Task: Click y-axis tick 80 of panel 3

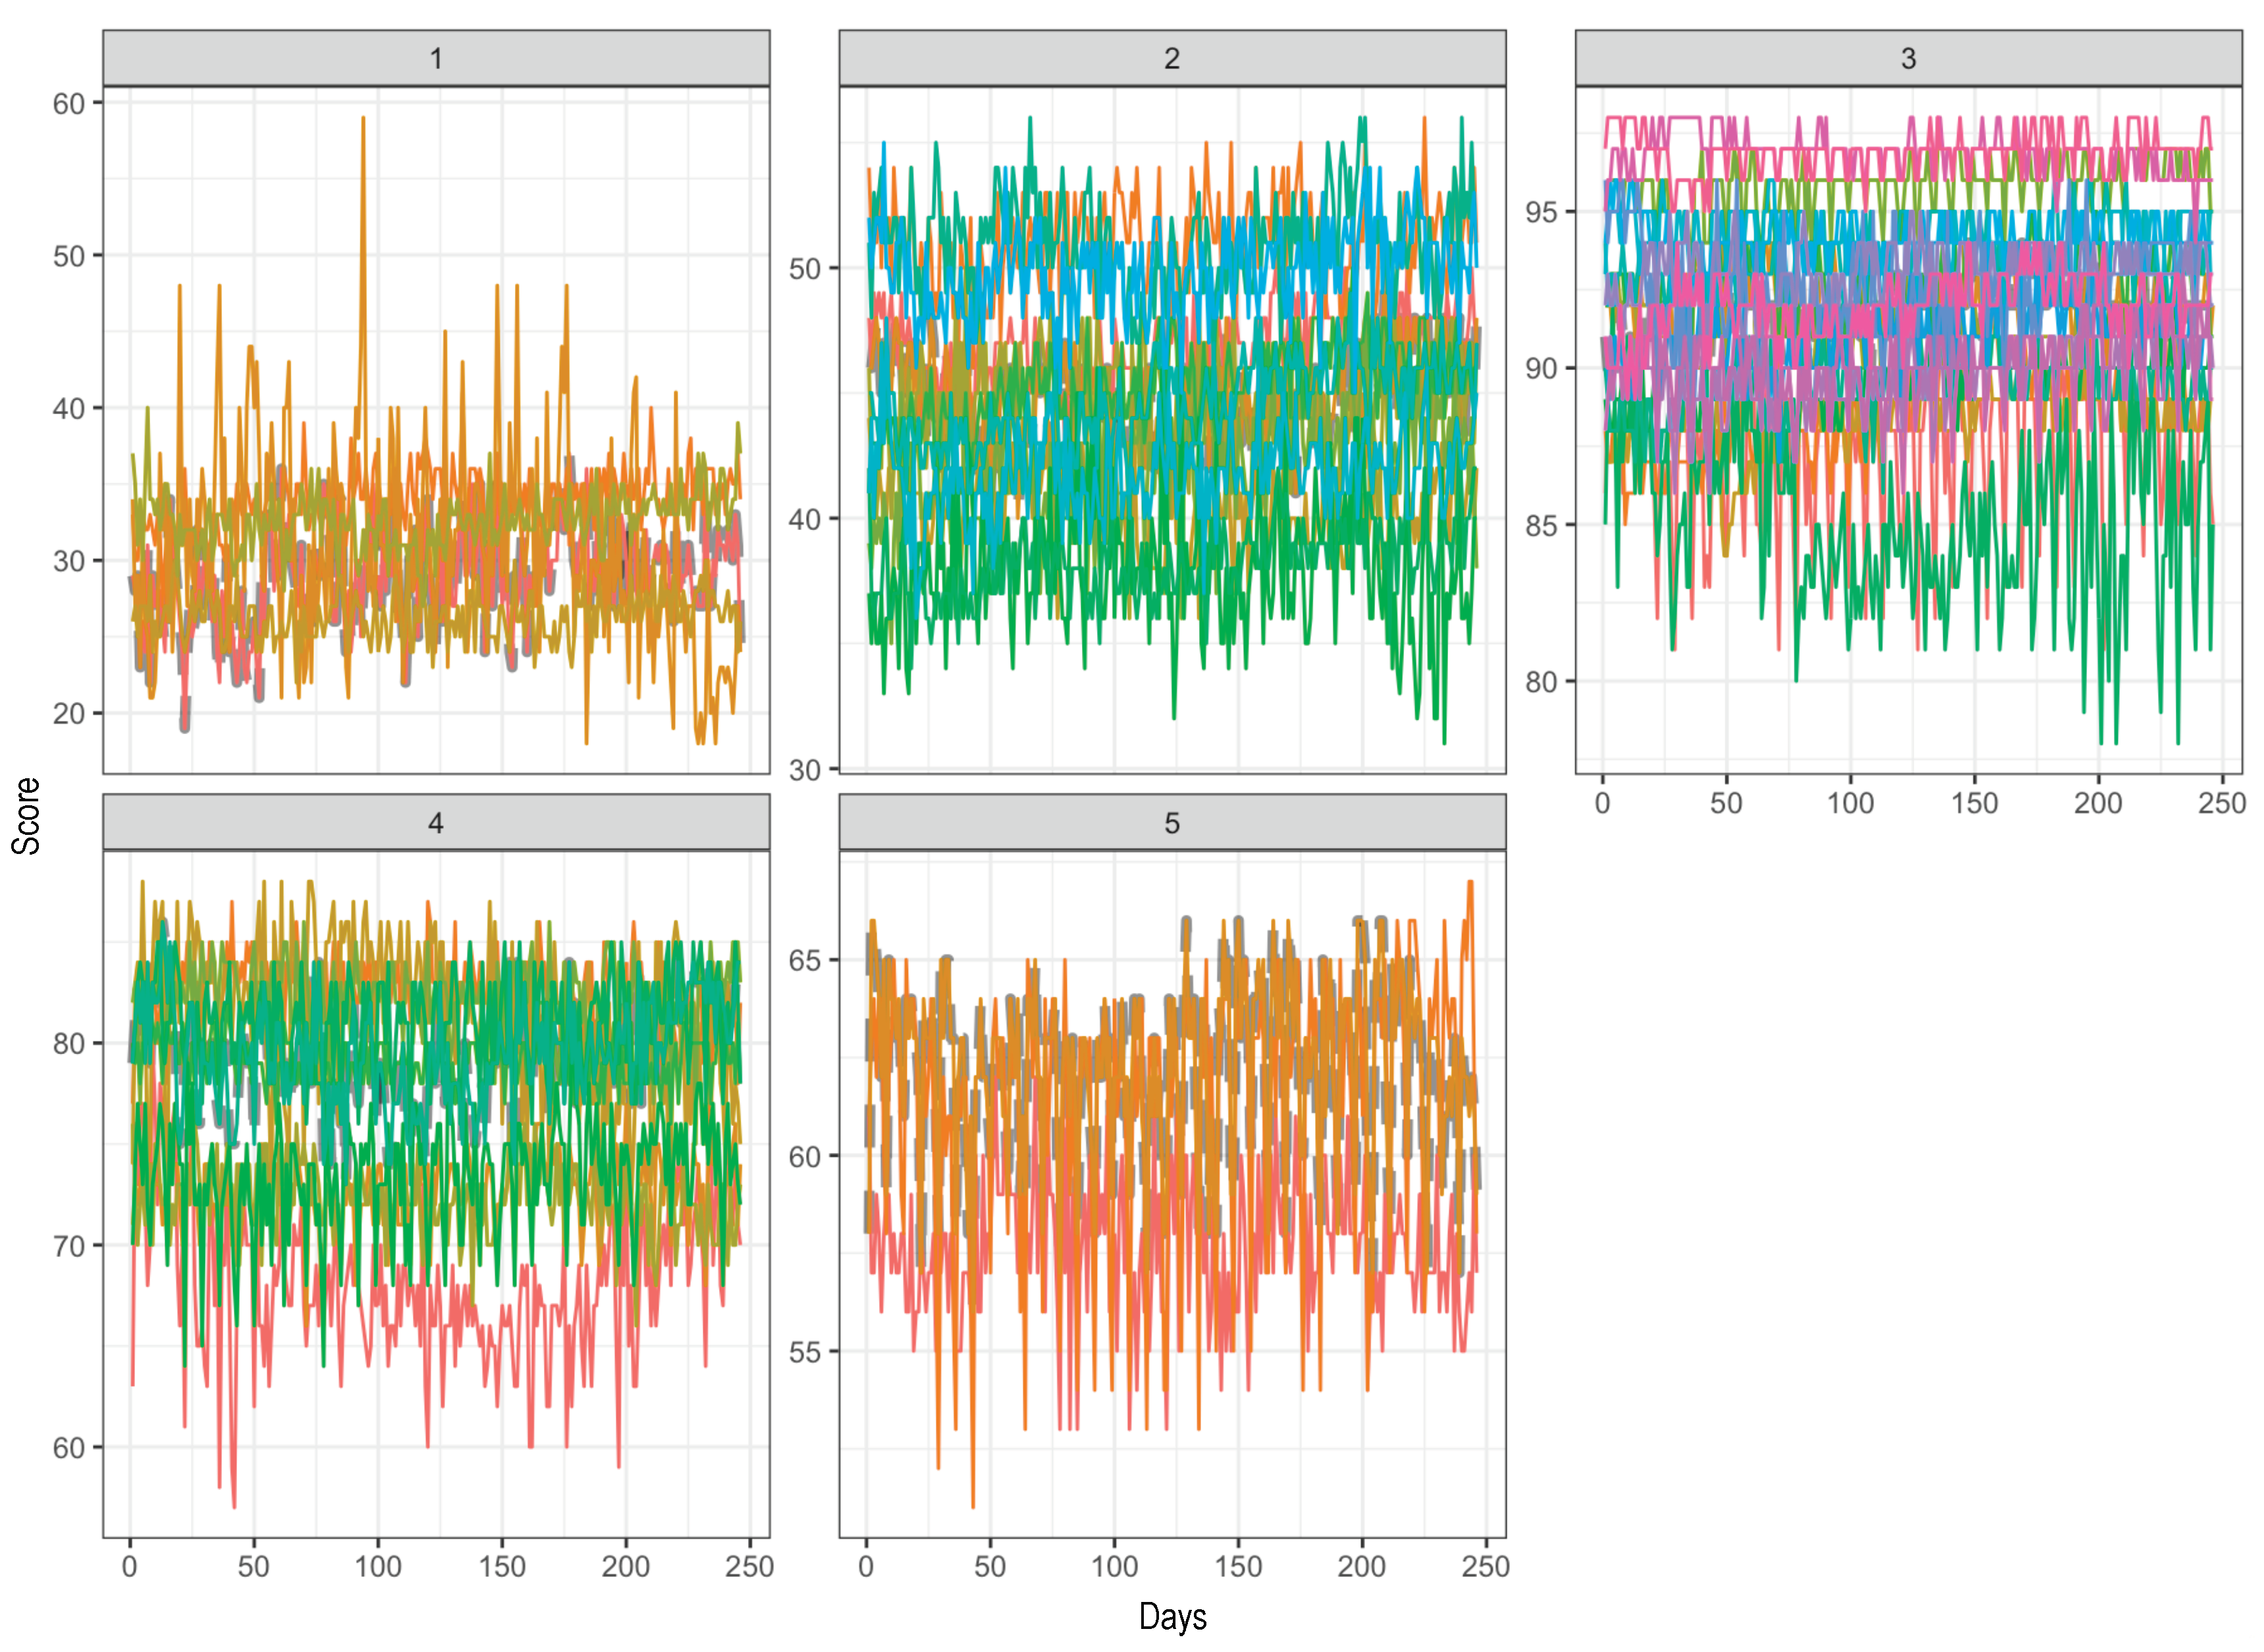Action: coord(1541,682)
